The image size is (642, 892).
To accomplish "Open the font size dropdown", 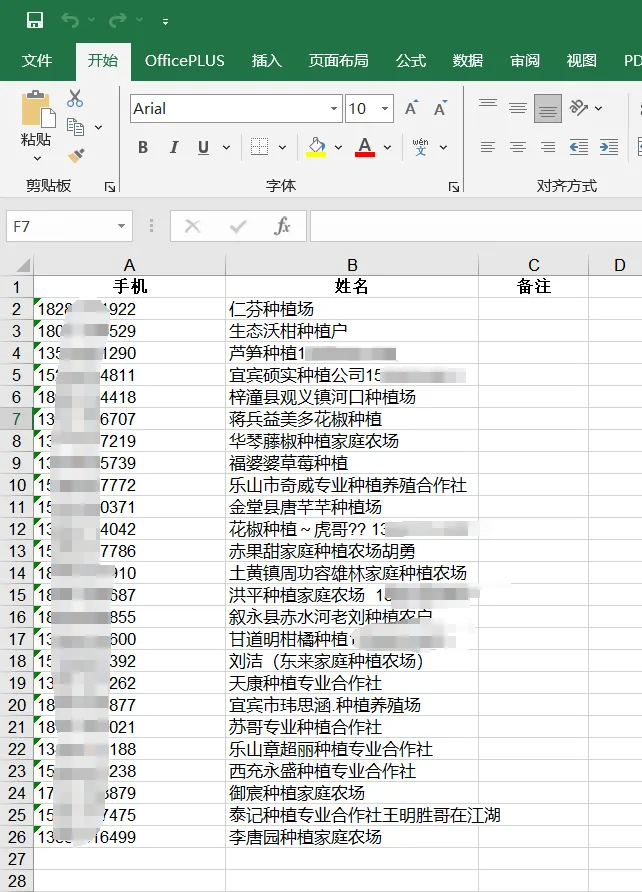I will click(x=385, y=109).
